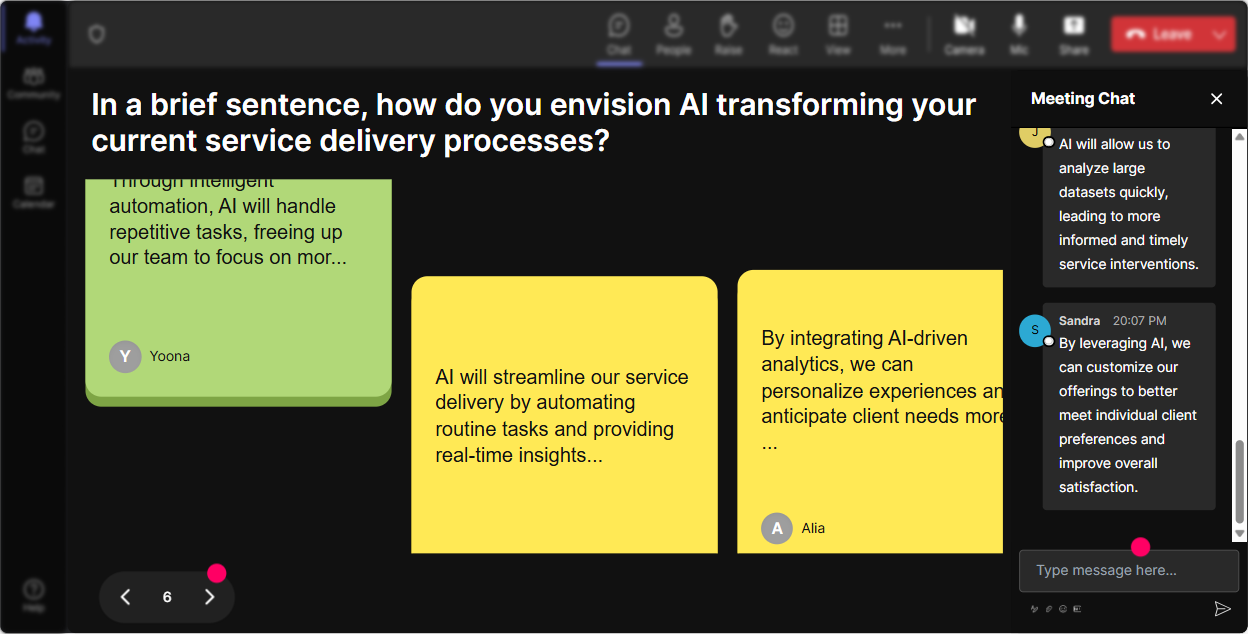Click the message input field
1248x634 pixels.
(x=1128, y=570)
